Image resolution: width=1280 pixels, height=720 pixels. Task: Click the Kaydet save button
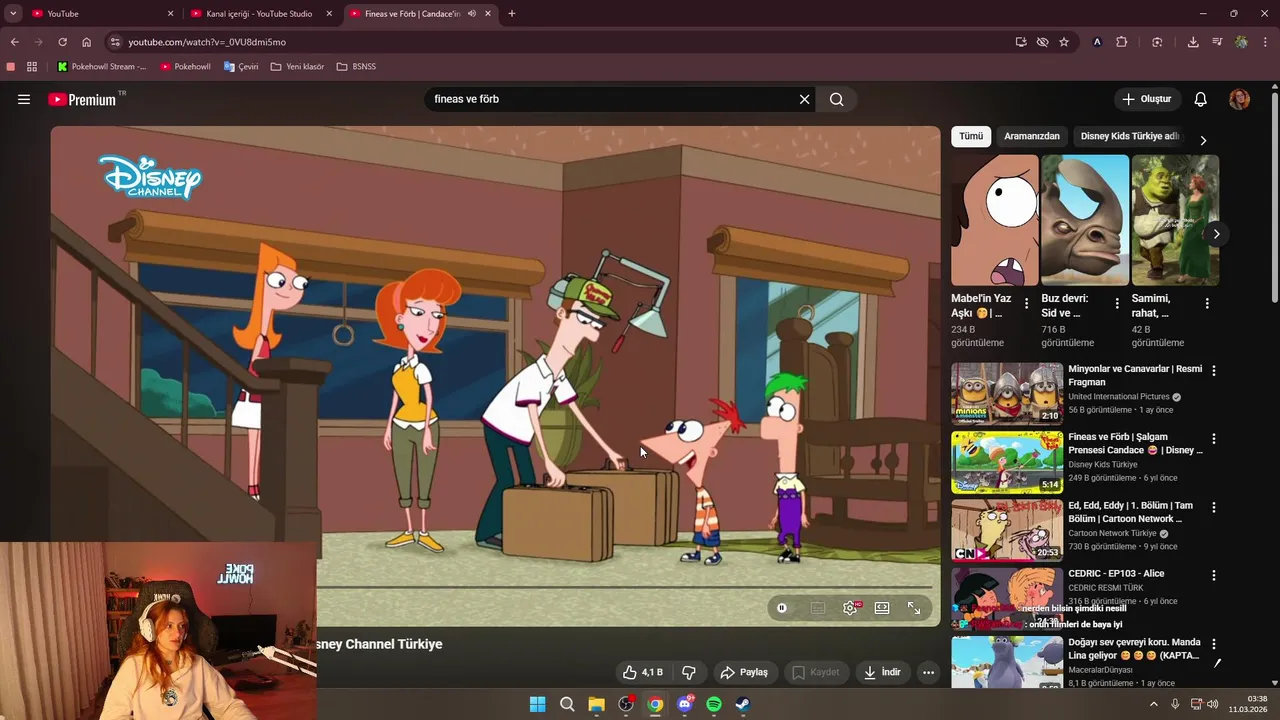[x=817, y=672]
